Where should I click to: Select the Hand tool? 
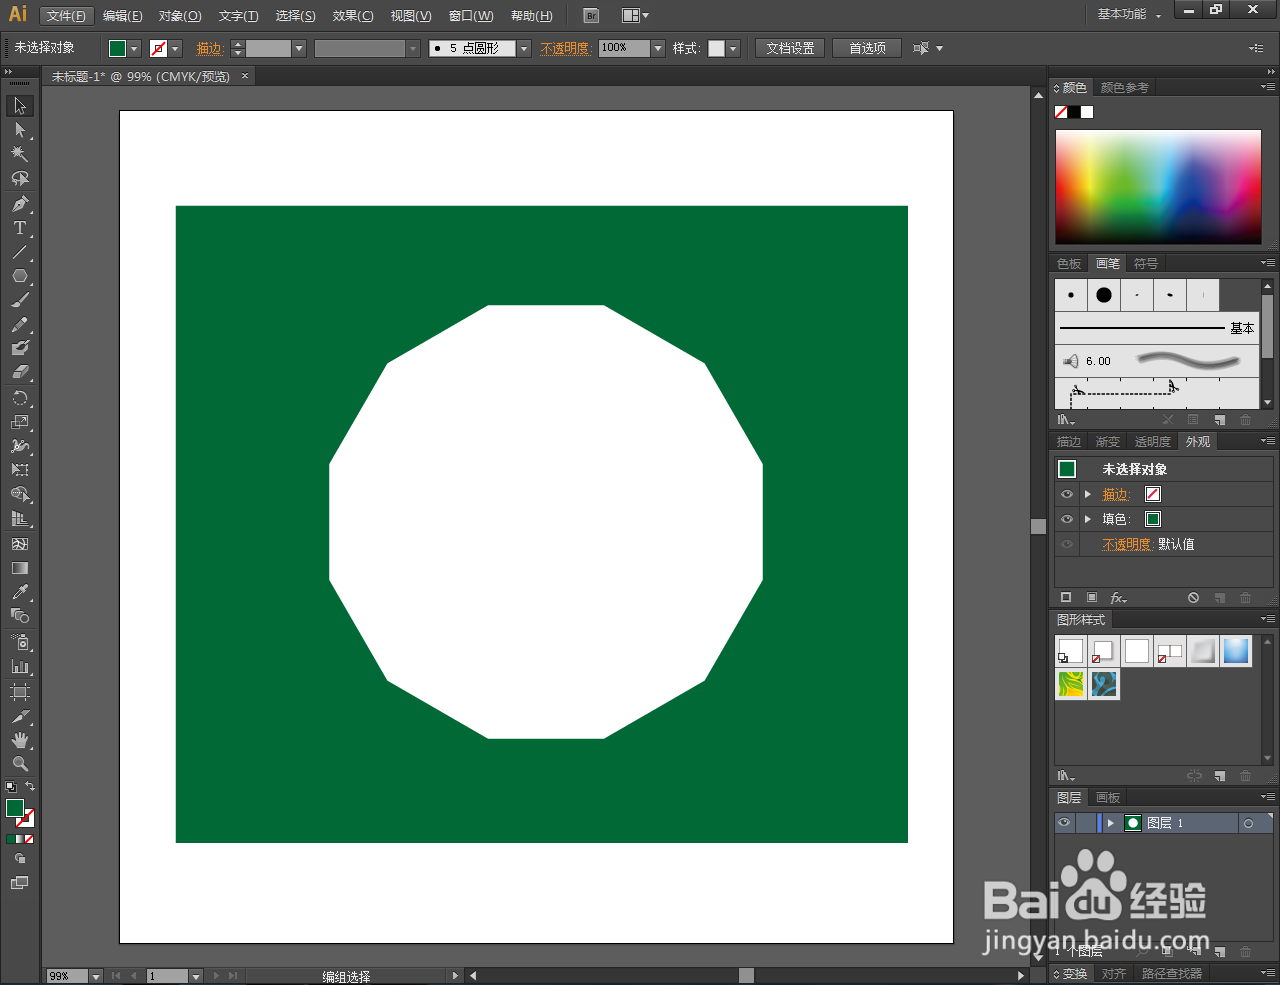tap(20, 740)
